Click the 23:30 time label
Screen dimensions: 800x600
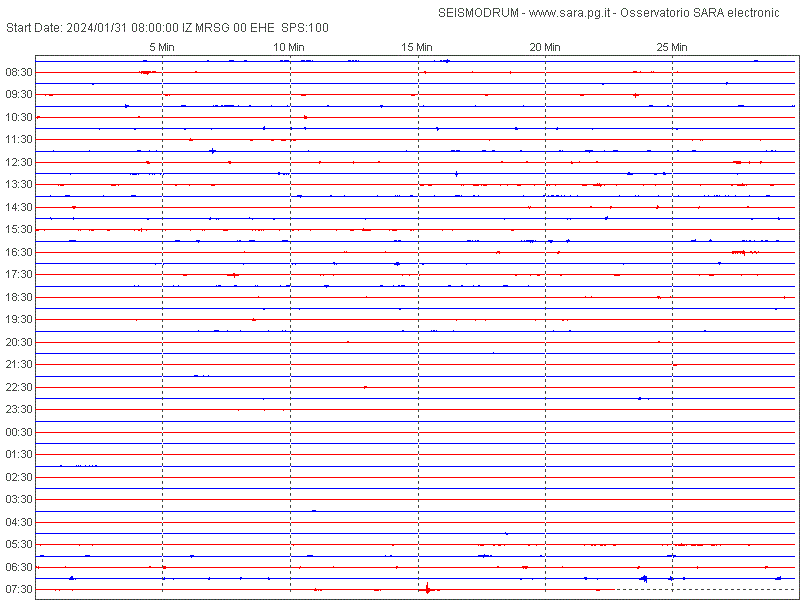coord(19,409)
